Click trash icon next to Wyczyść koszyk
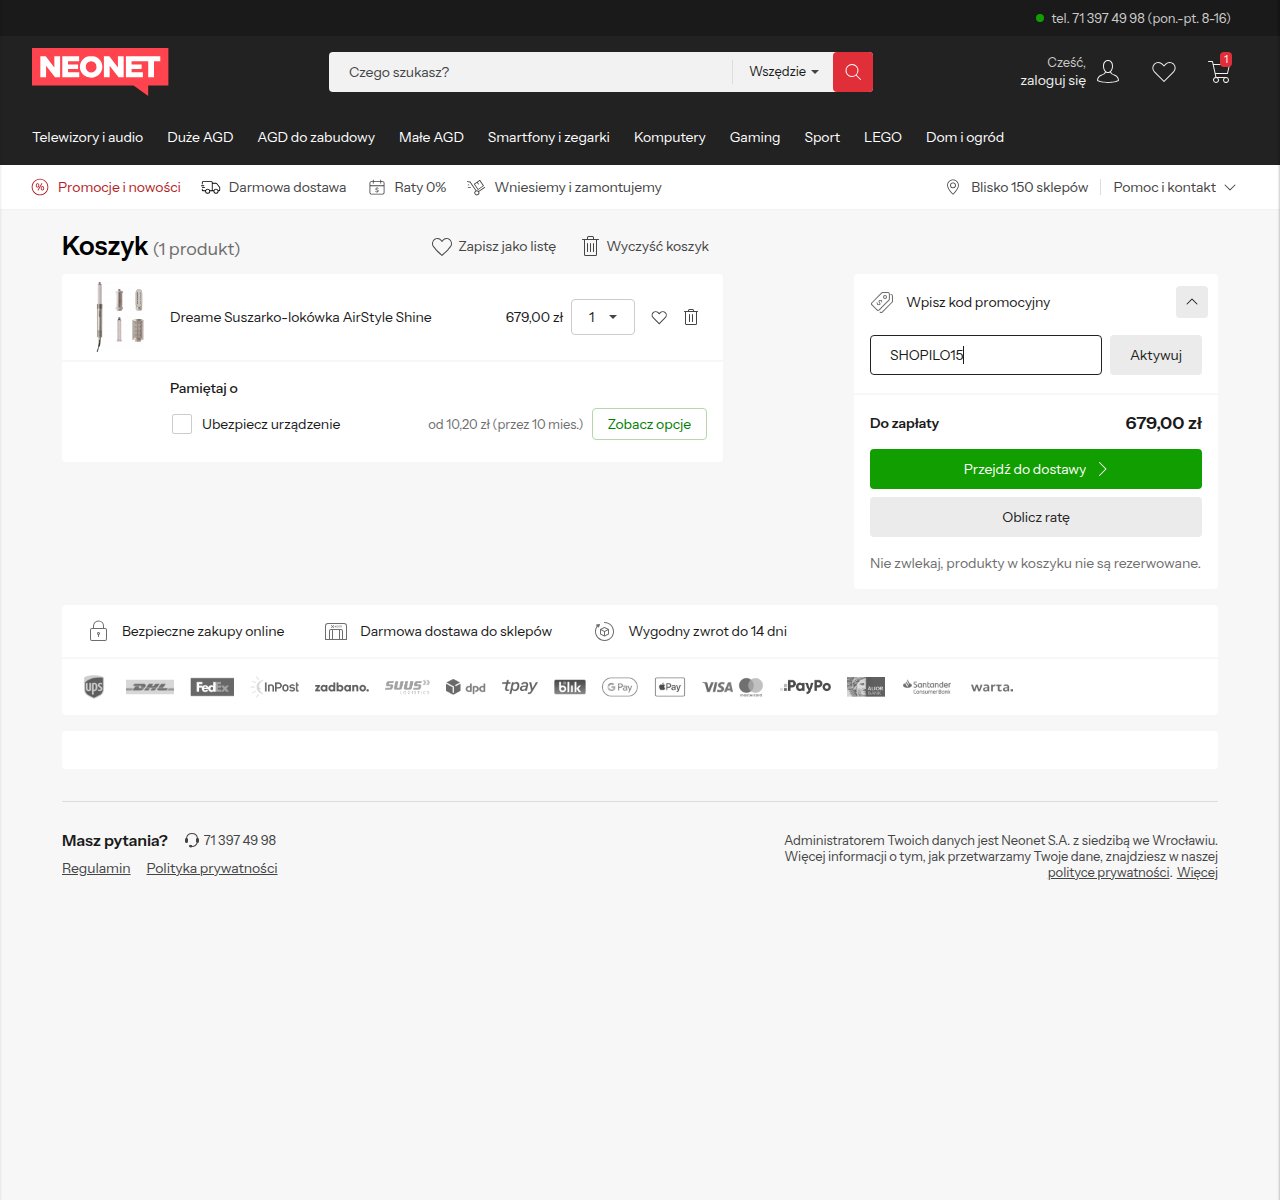This screenshot has height=1200, width=1280. [x=591, y=246]
